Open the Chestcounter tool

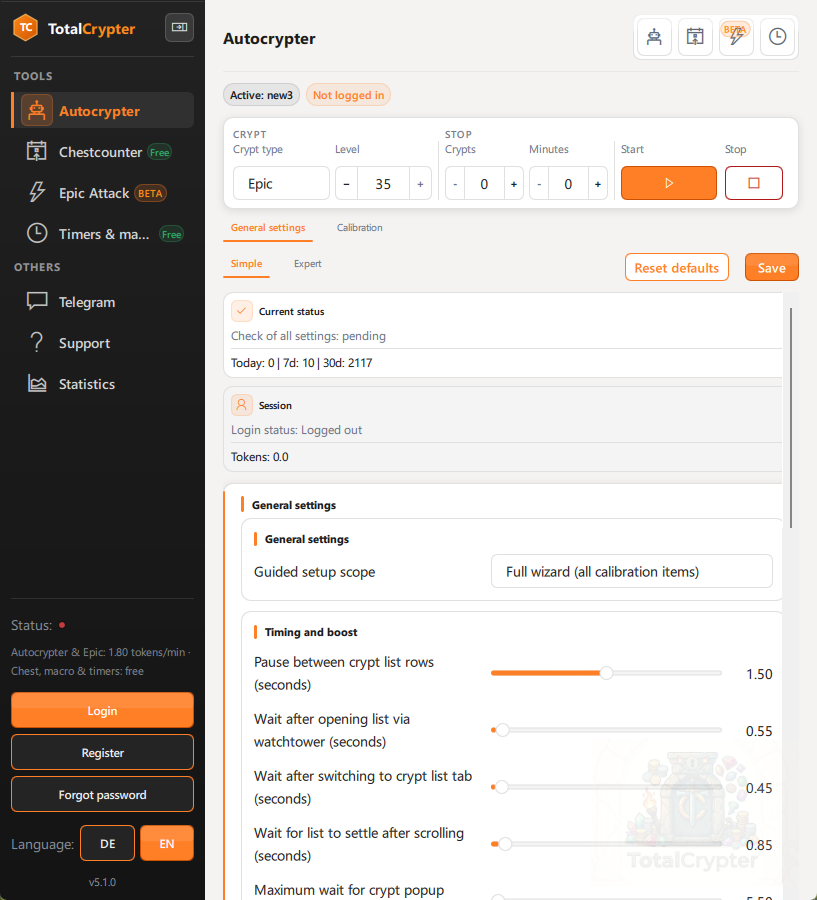tap(103, 152)
